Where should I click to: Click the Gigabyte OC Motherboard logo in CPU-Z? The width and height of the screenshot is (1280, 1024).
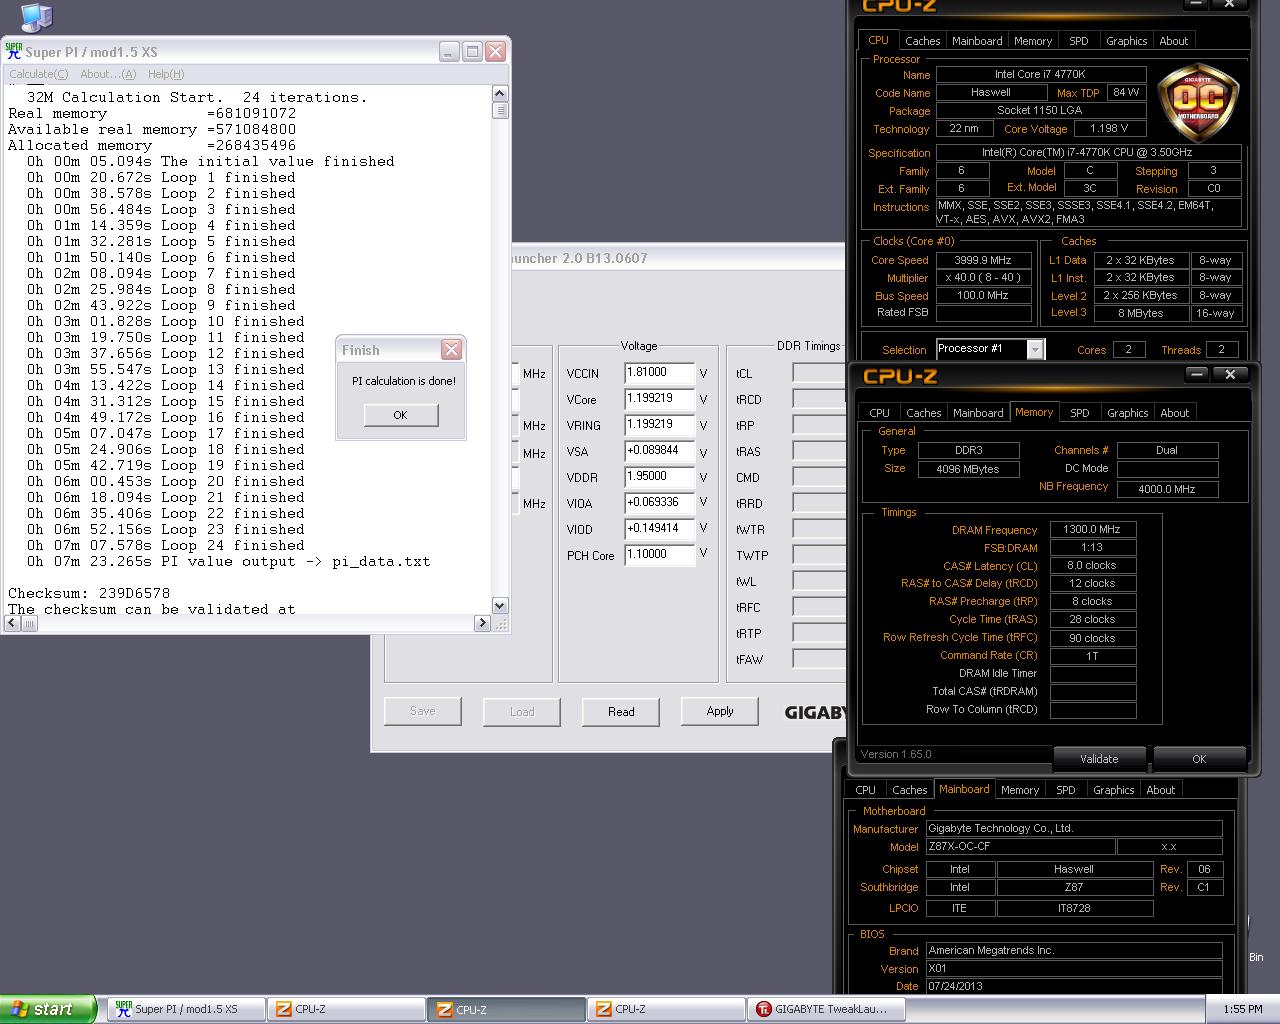(1198, 104)
